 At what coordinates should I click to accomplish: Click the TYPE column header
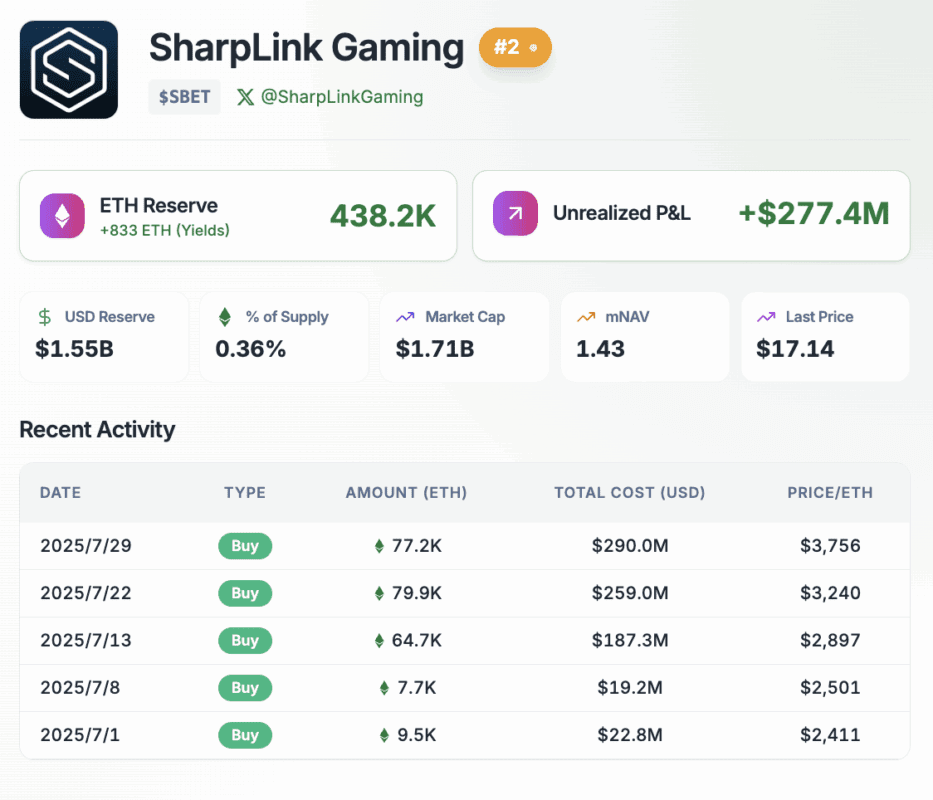pyautogui.click(x=245, y=492)
